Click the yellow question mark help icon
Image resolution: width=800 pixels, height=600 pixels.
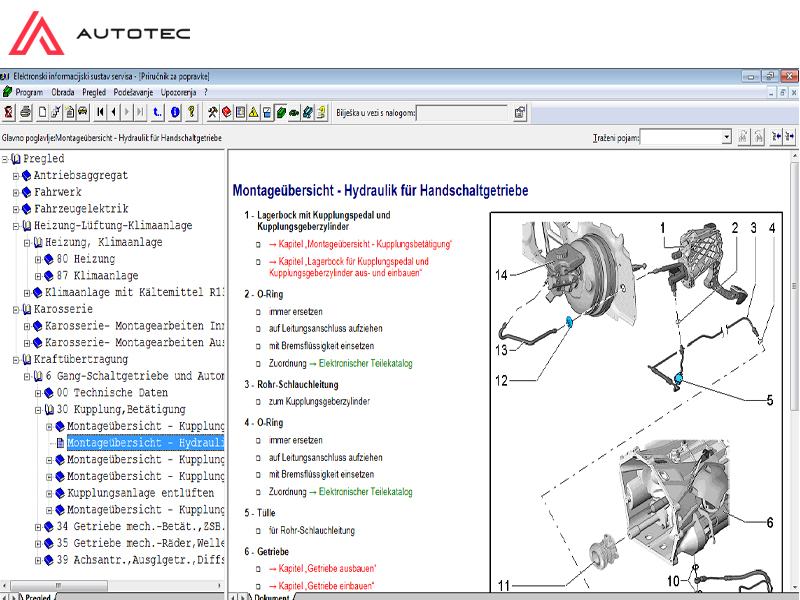point(190,112)
